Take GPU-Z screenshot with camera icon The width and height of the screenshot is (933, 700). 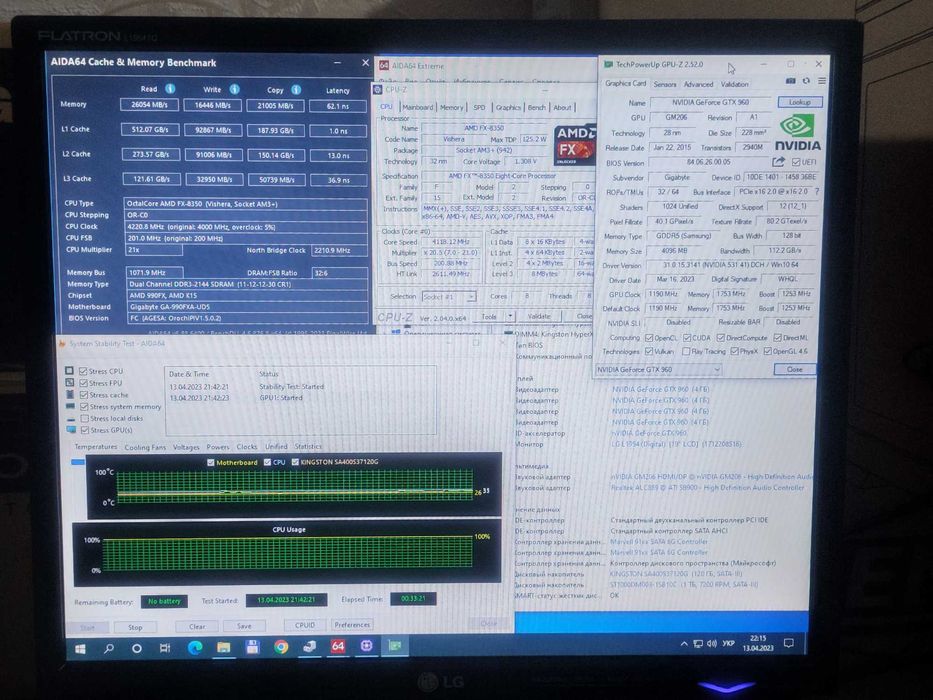coord(790,81)
